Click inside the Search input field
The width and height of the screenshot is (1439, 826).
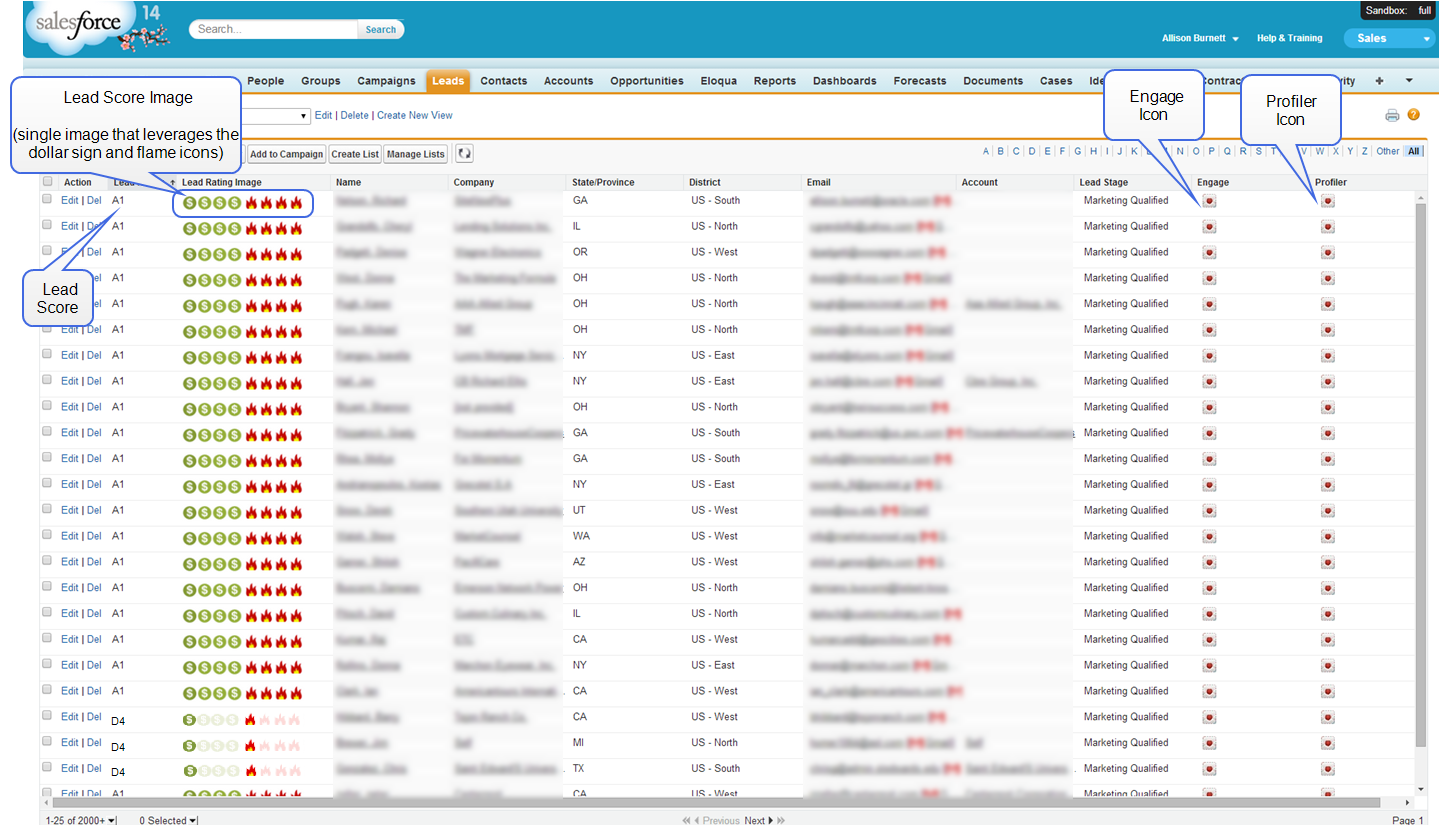[272, 29]
